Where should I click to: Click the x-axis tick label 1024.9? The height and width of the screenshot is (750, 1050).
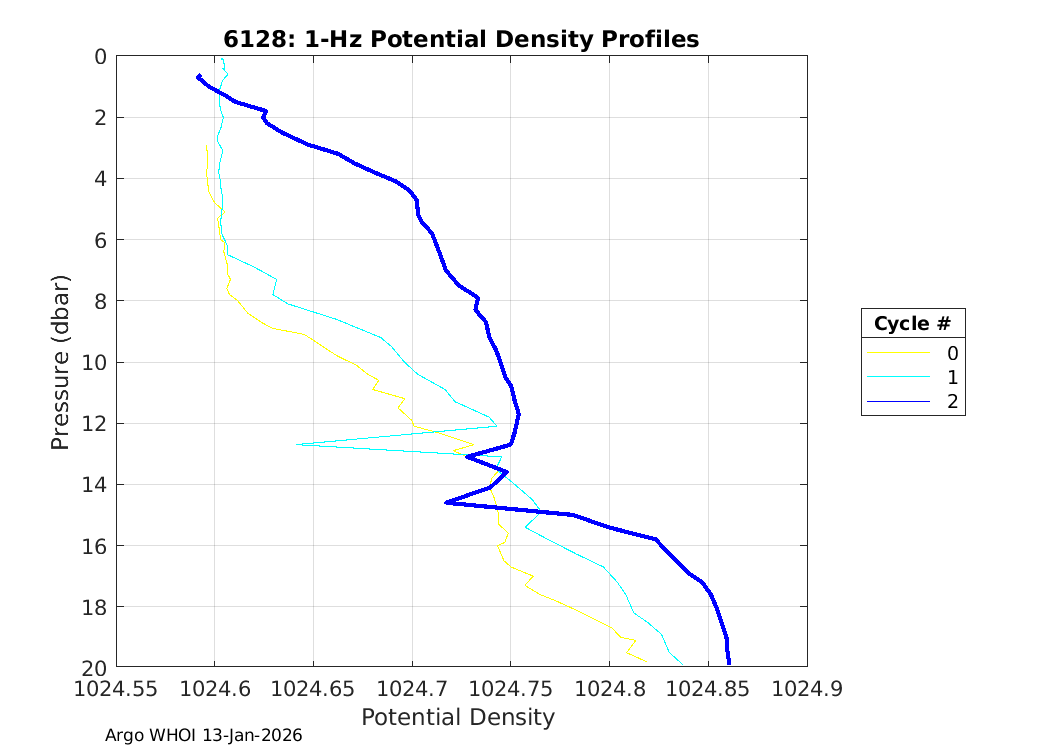click(807, 688)
